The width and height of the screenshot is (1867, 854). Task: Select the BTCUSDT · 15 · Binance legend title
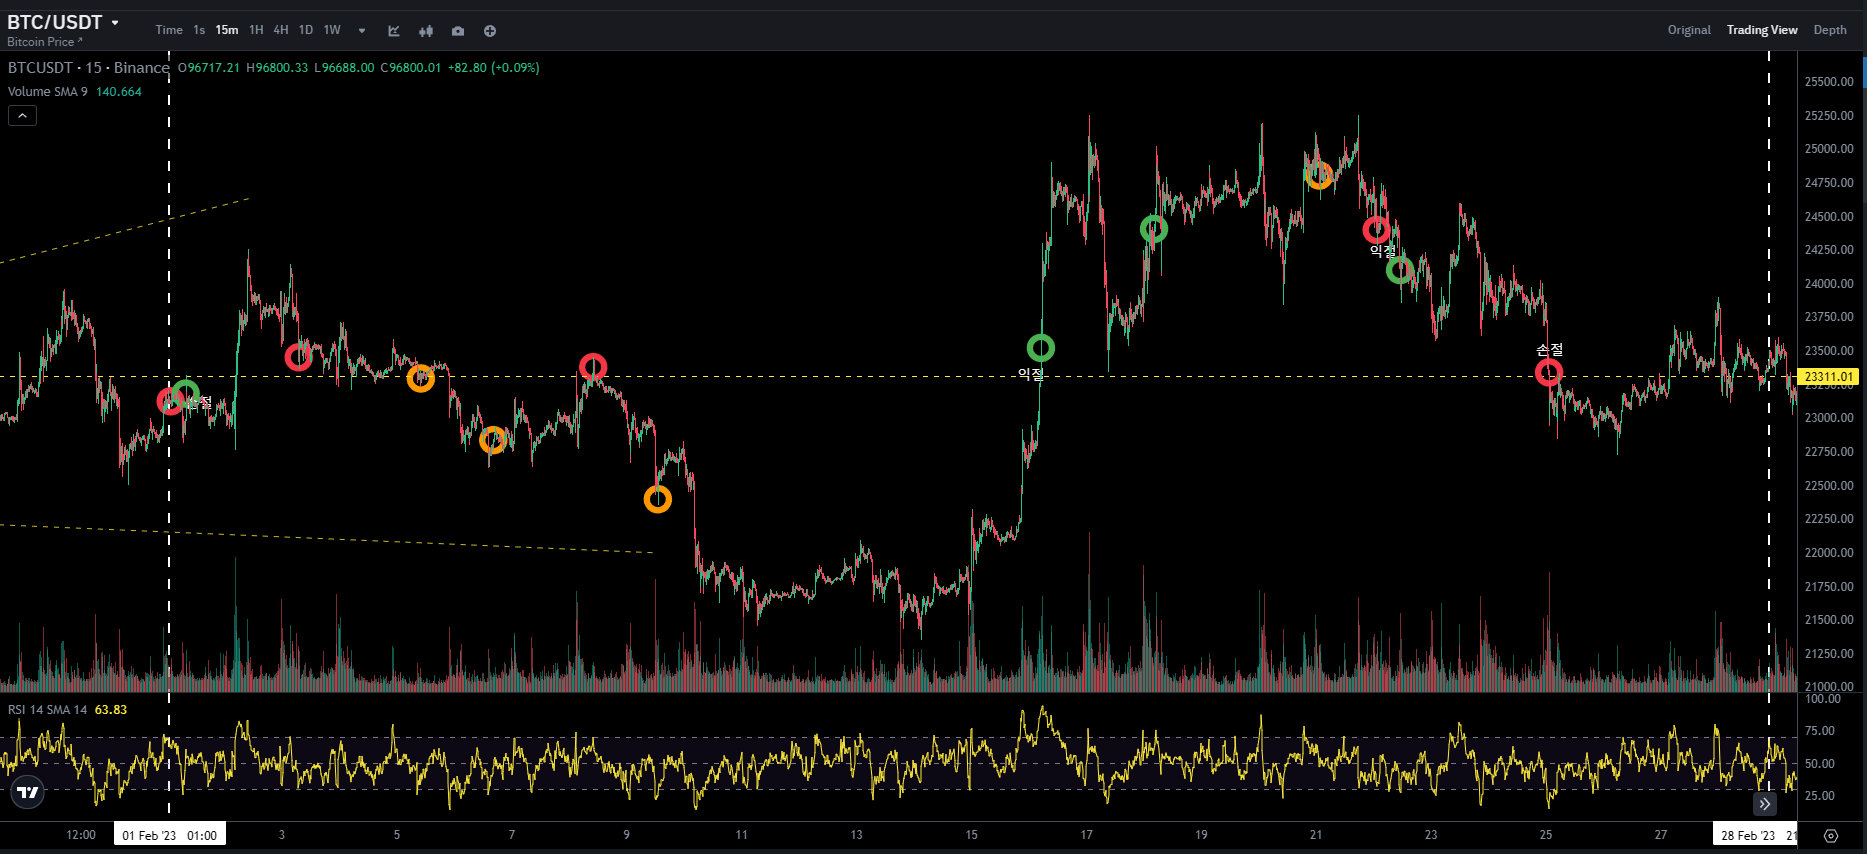click(x=89, y=68)
